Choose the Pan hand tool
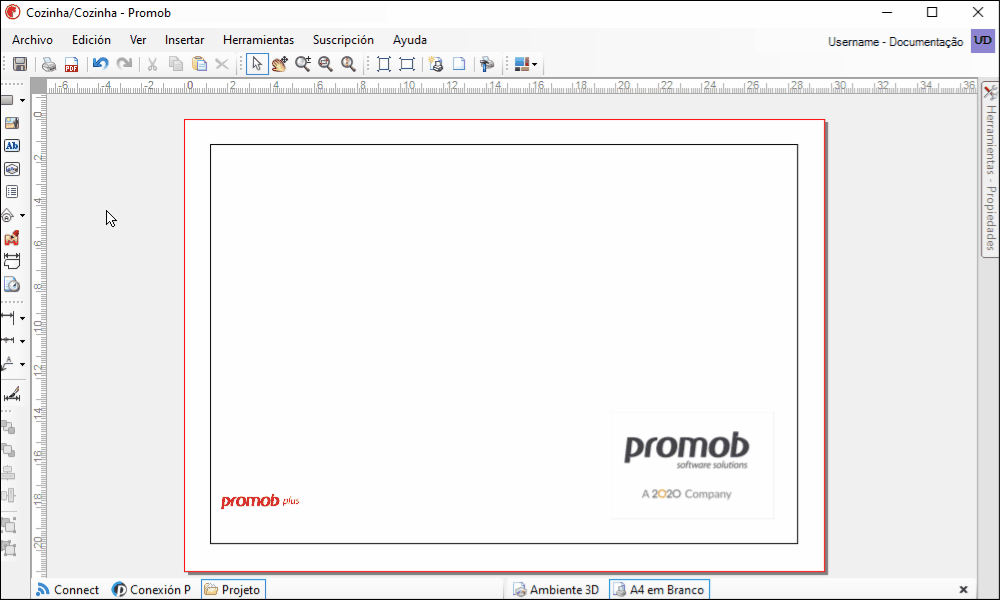Image resolution: width=1000 pixels, height=600 pixels. pos(279,64)
